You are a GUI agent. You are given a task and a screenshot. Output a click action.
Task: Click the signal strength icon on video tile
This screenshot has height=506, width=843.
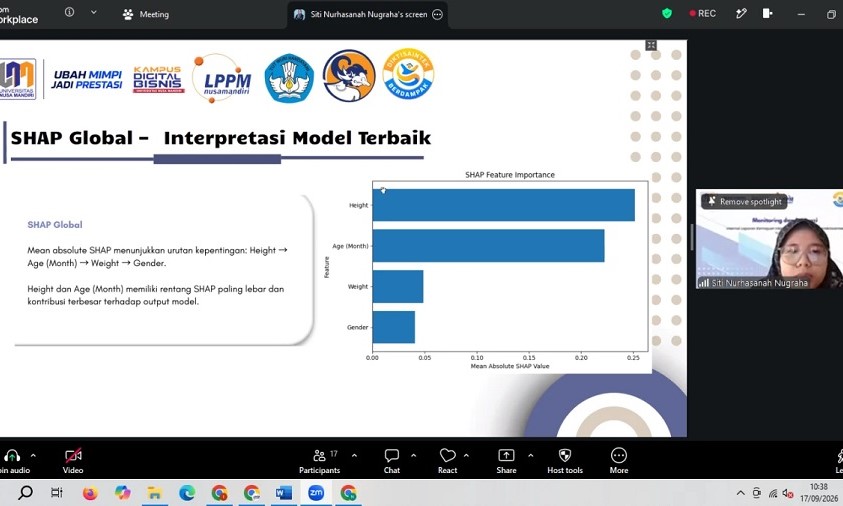pos(703,282)
